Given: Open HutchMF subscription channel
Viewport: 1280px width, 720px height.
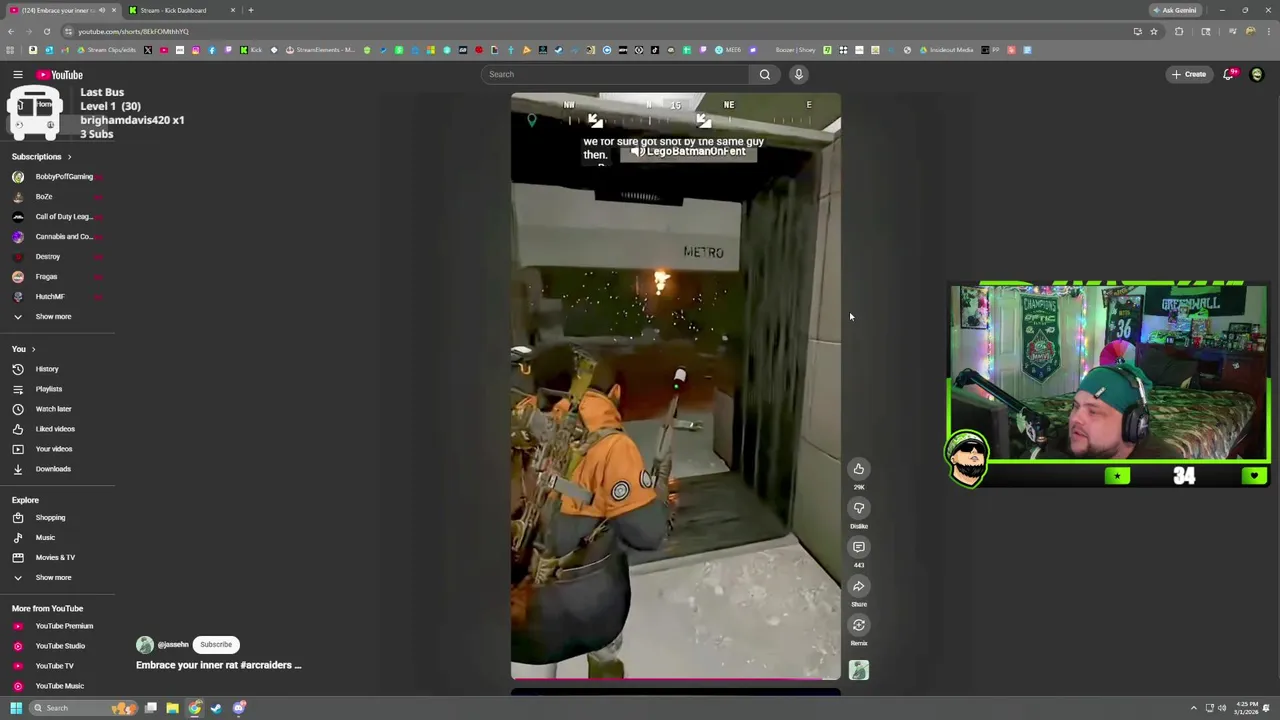Looking at the screenshot, I should 56,297.
